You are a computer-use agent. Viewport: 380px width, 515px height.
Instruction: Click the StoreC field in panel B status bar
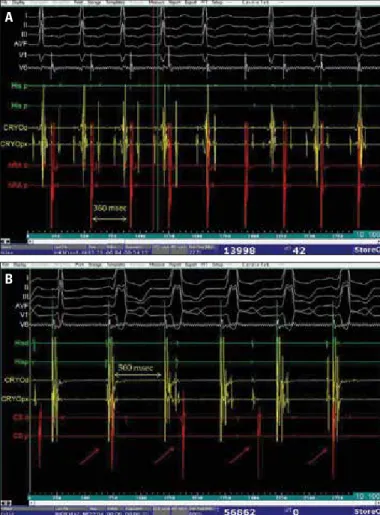pyautogui.click(x=367, y=511)
